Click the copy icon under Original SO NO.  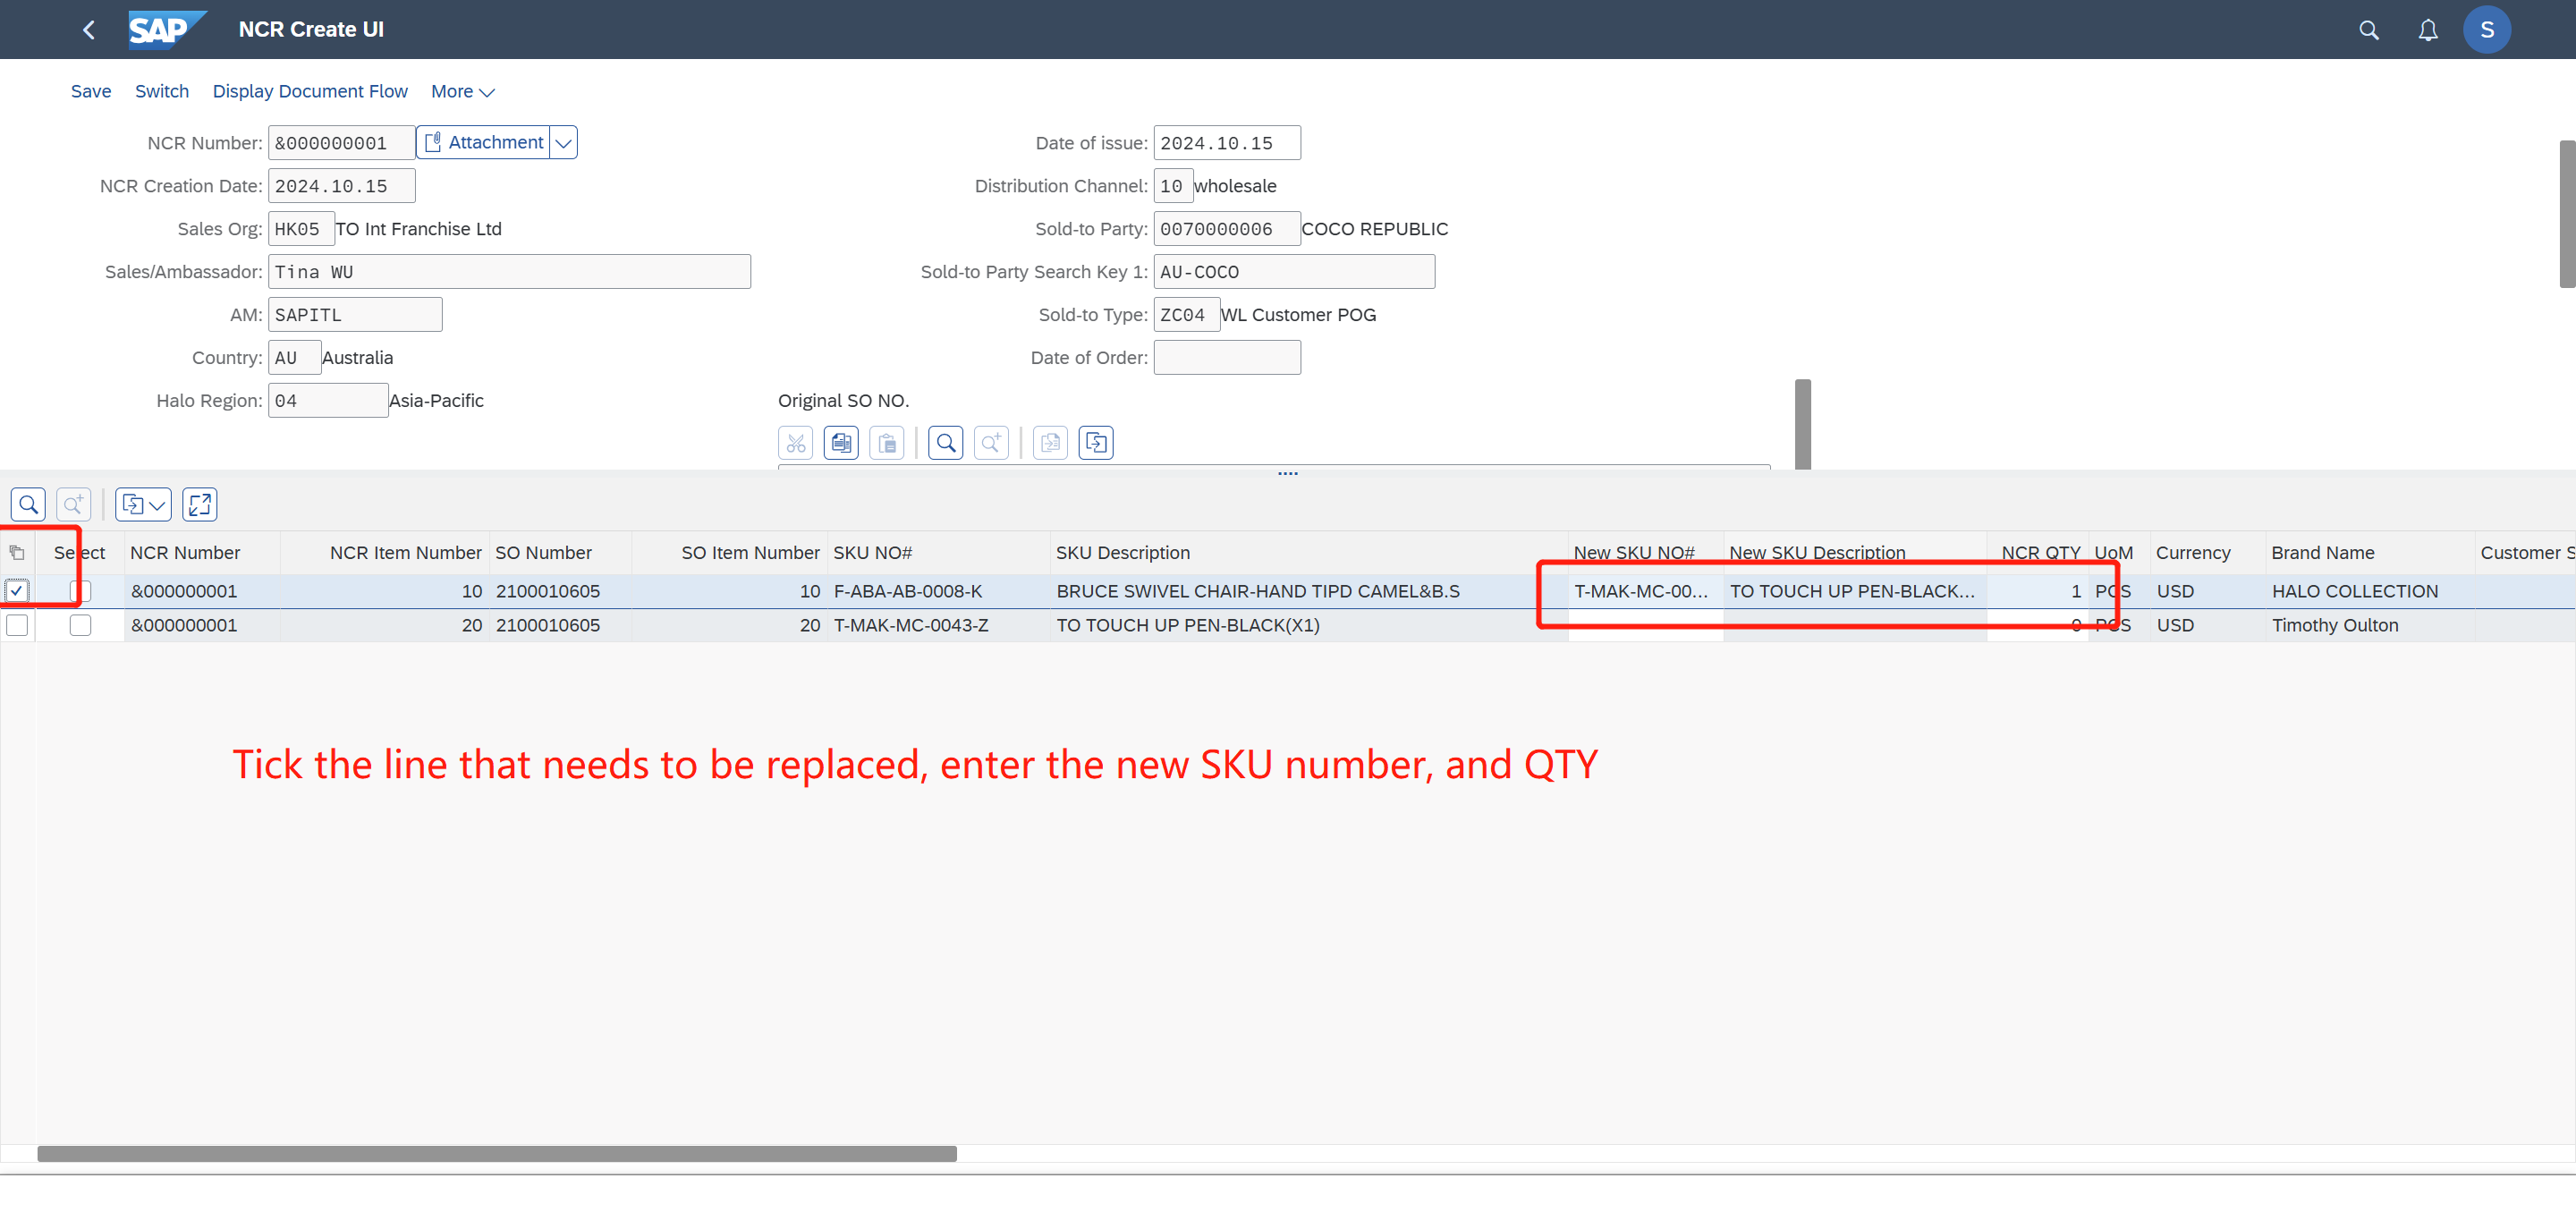click(841, 442)
